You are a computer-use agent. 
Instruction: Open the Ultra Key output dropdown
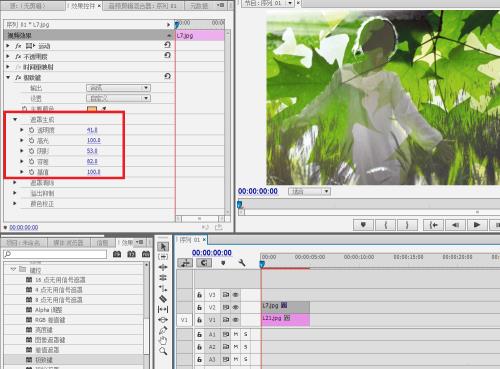tap(118, 88)
